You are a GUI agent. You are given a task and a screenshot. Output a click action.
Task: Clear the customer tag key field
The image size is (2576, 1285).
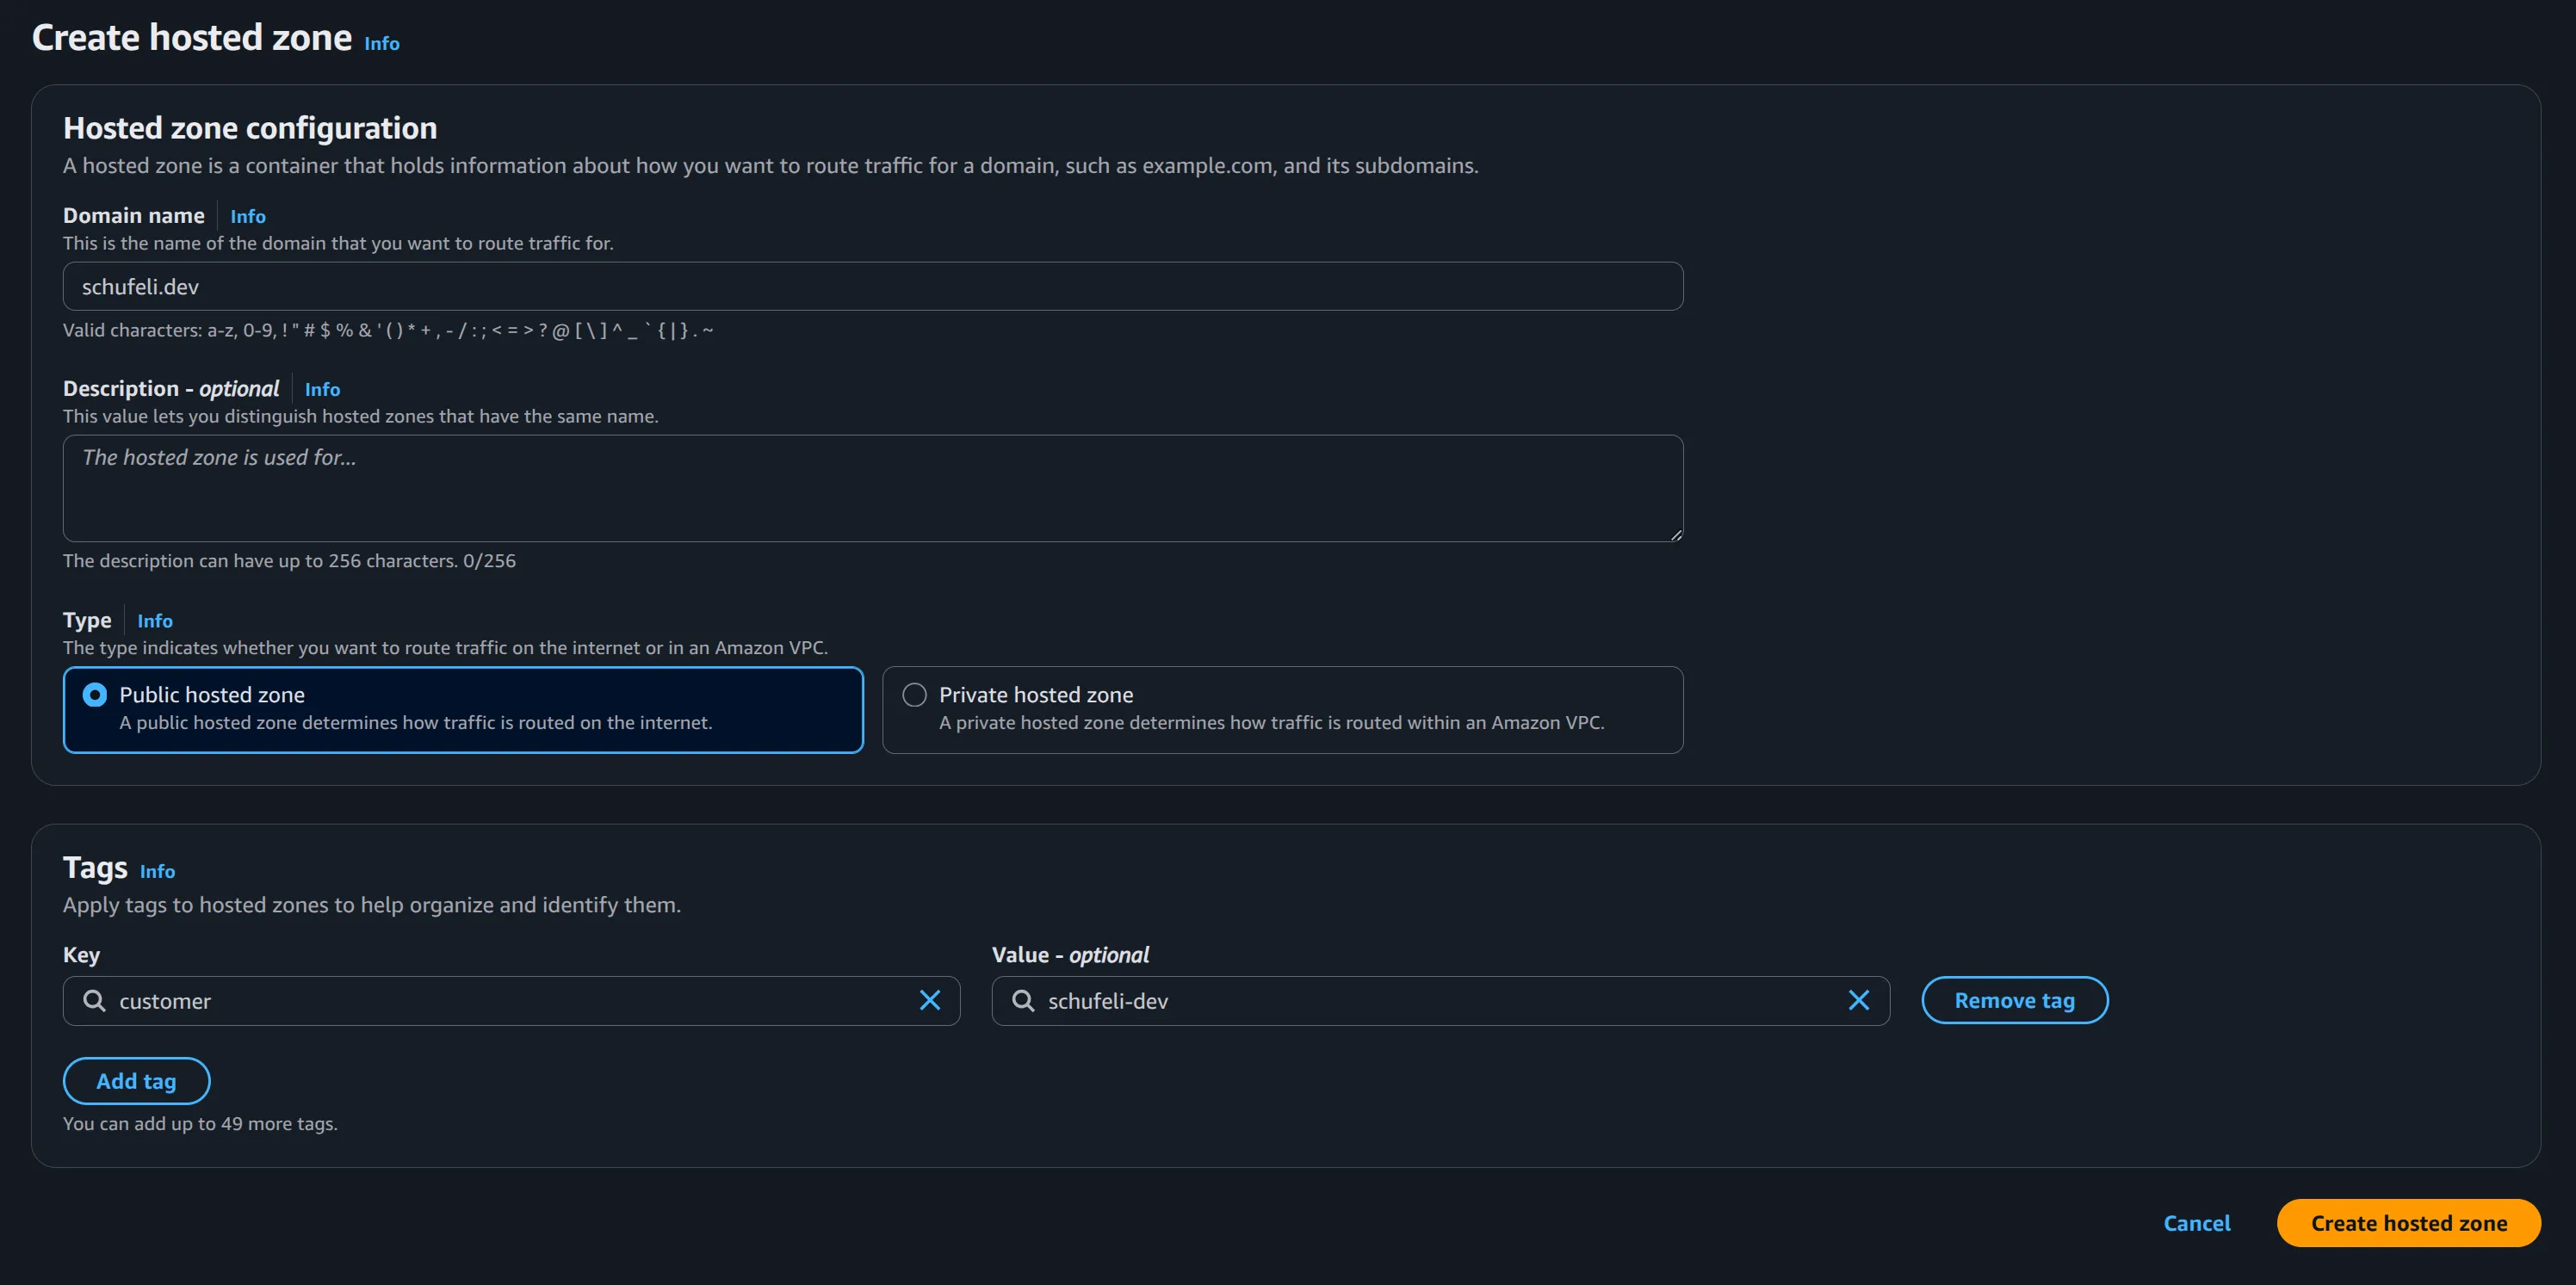point(929,1000)
